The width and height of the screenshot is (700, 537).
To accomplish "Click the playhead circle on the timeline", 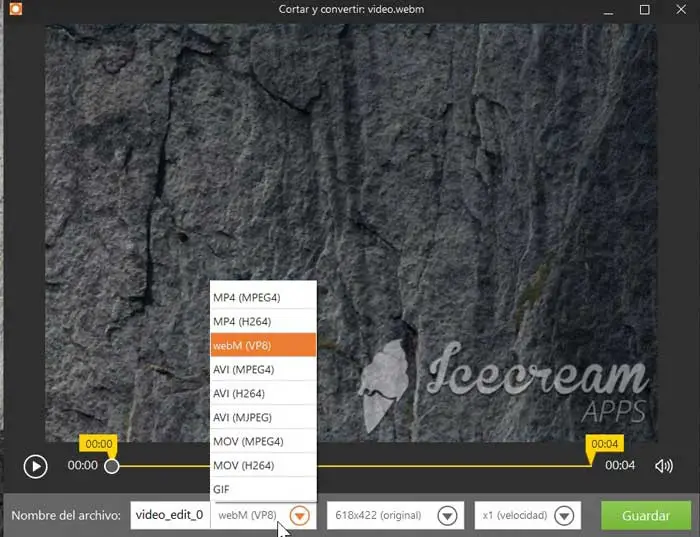I will (112, 466).
